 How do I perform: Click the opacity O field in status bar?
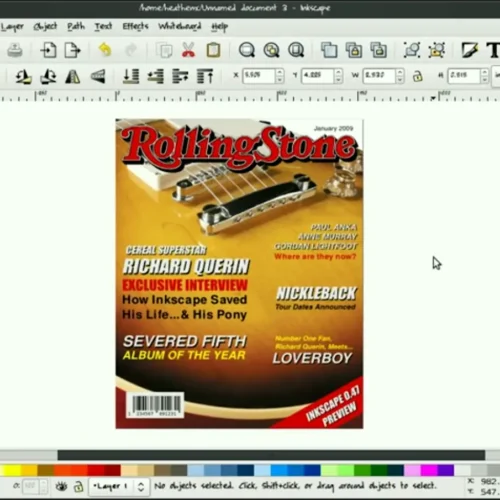(30, 487)
